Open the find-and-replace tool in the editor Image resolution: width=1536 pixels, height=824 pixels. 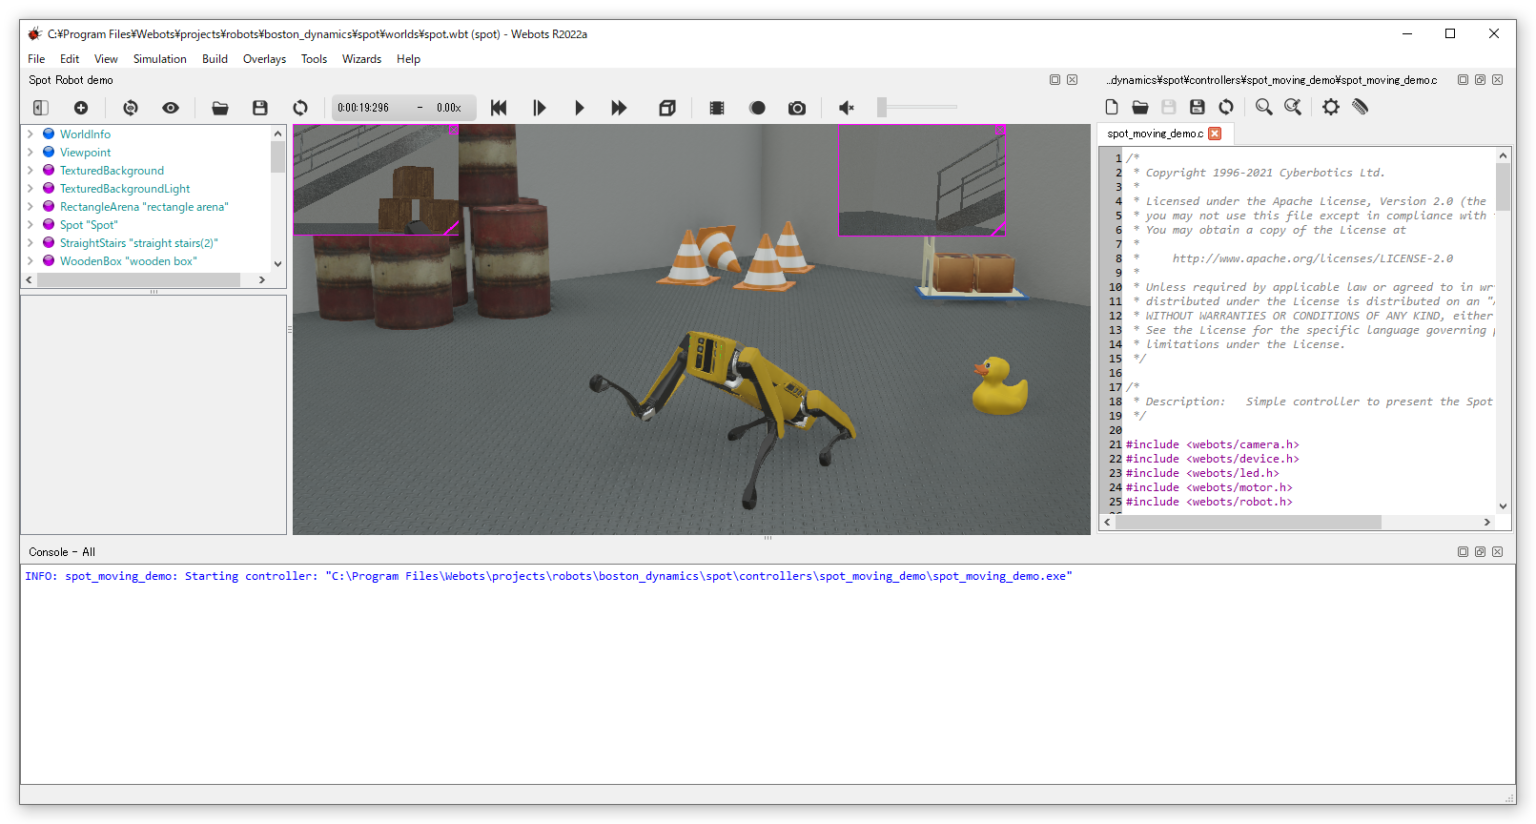pyautogui.click(x=1293, y=107)
